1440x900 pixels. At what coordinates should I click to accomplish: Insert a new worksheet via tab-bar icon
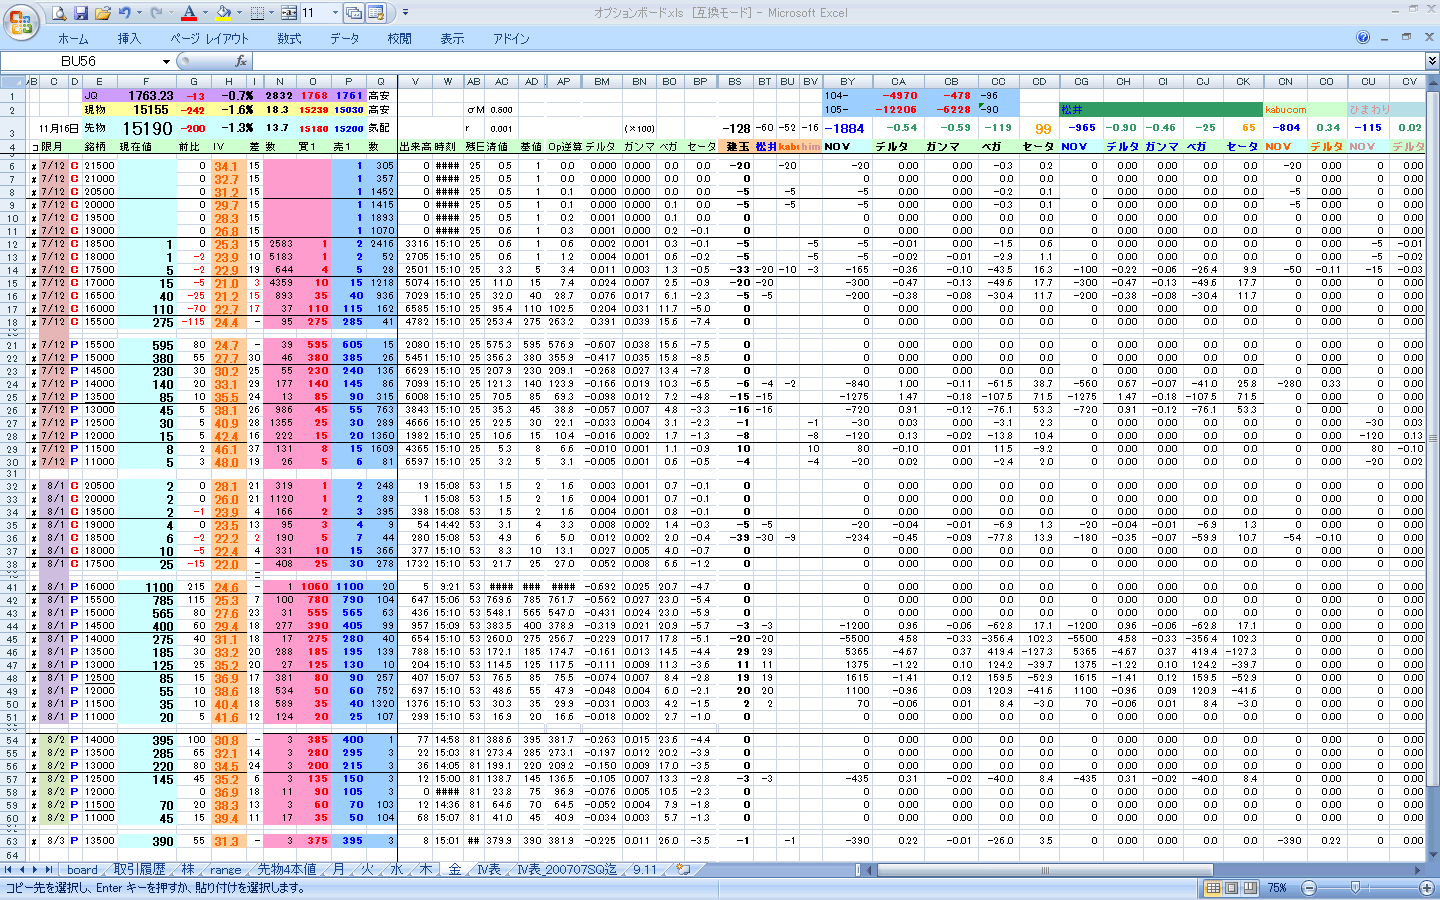(683, 869)
